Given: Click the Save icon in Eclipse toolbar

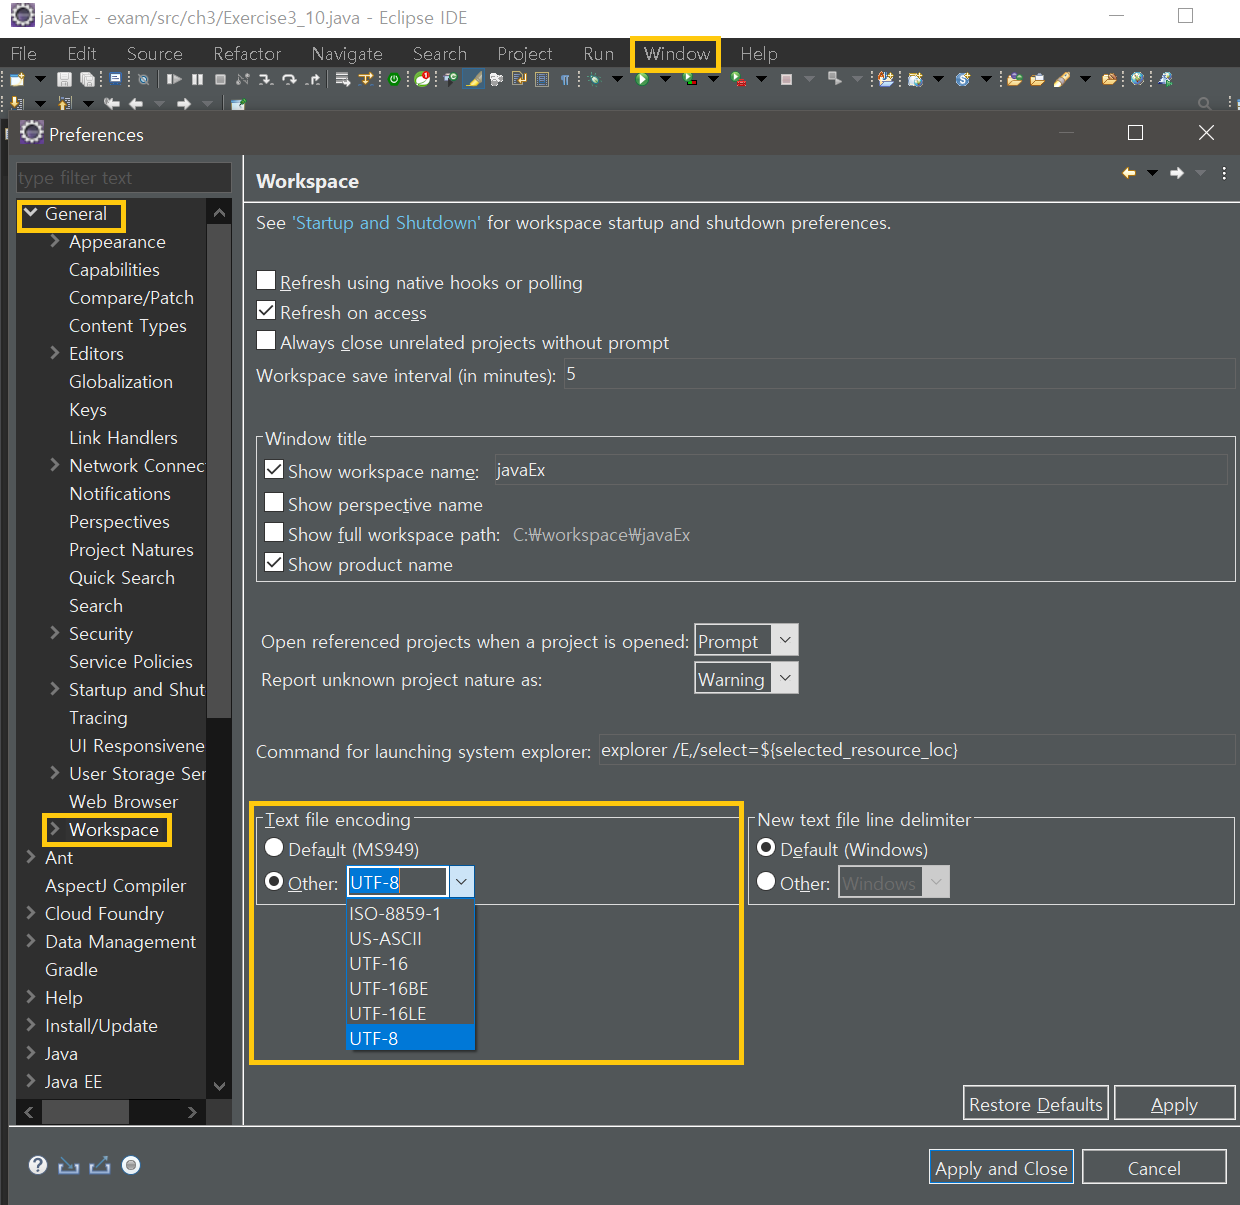Looking at the screenshot, I should tap(64, 79).
